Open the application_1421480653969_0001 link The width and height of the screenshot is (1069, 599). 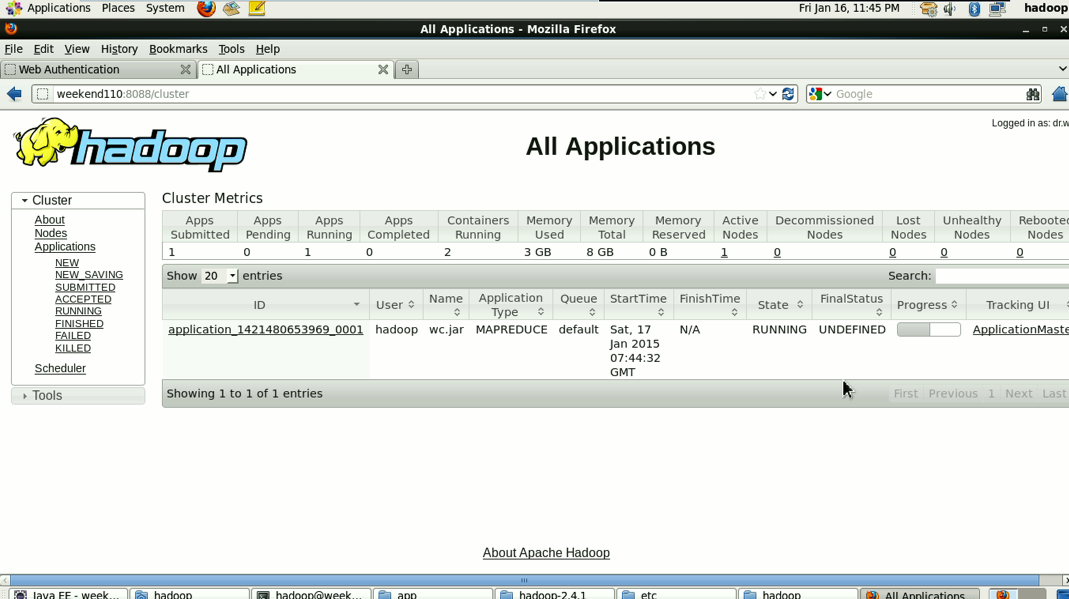[266, 330]
